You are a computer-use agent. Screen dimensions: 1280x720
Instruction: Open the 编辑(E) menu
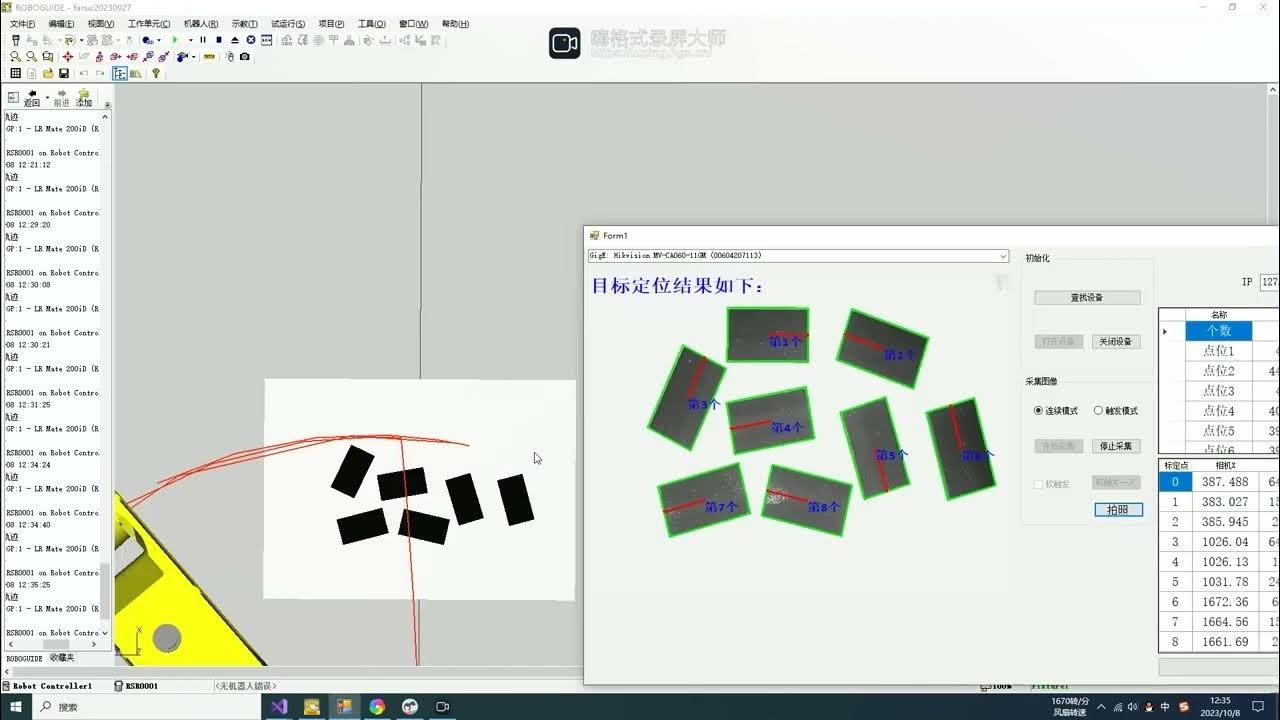(61, 24)
